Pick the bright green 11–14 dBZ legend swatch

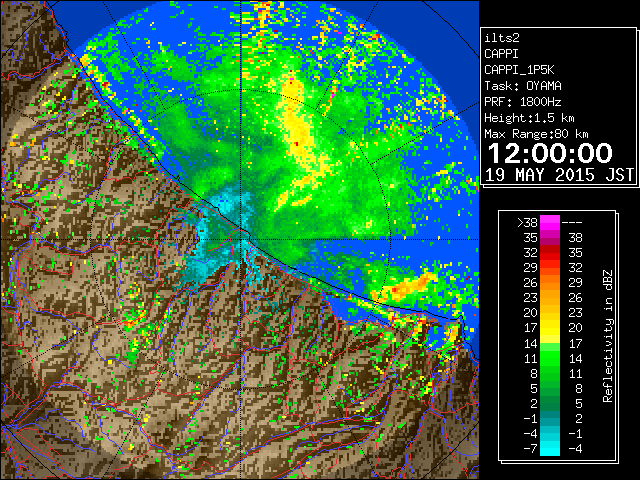(550, 358)
